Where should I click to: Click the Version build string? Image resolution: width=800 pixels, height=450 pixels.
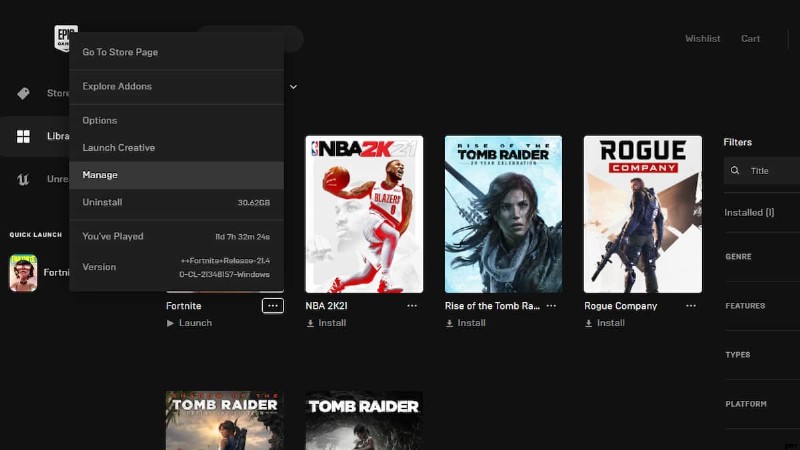tap(224, 267)
